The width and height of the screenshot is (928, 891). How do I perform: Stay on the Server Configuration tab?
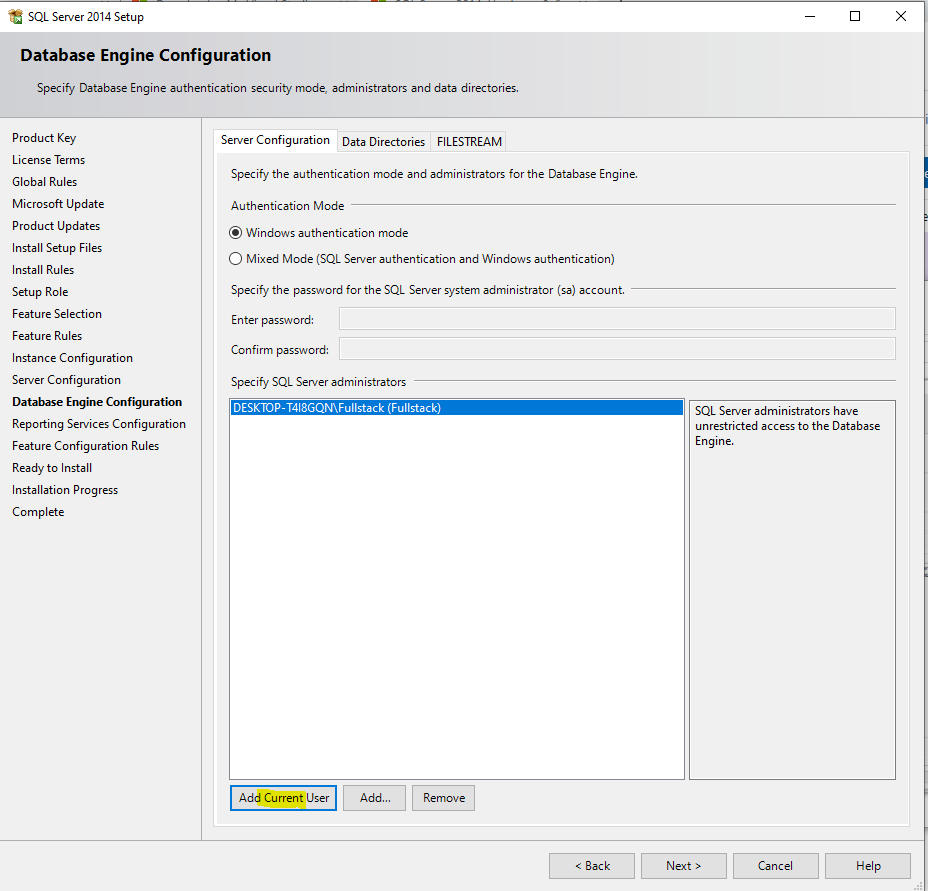pos(275,140)
